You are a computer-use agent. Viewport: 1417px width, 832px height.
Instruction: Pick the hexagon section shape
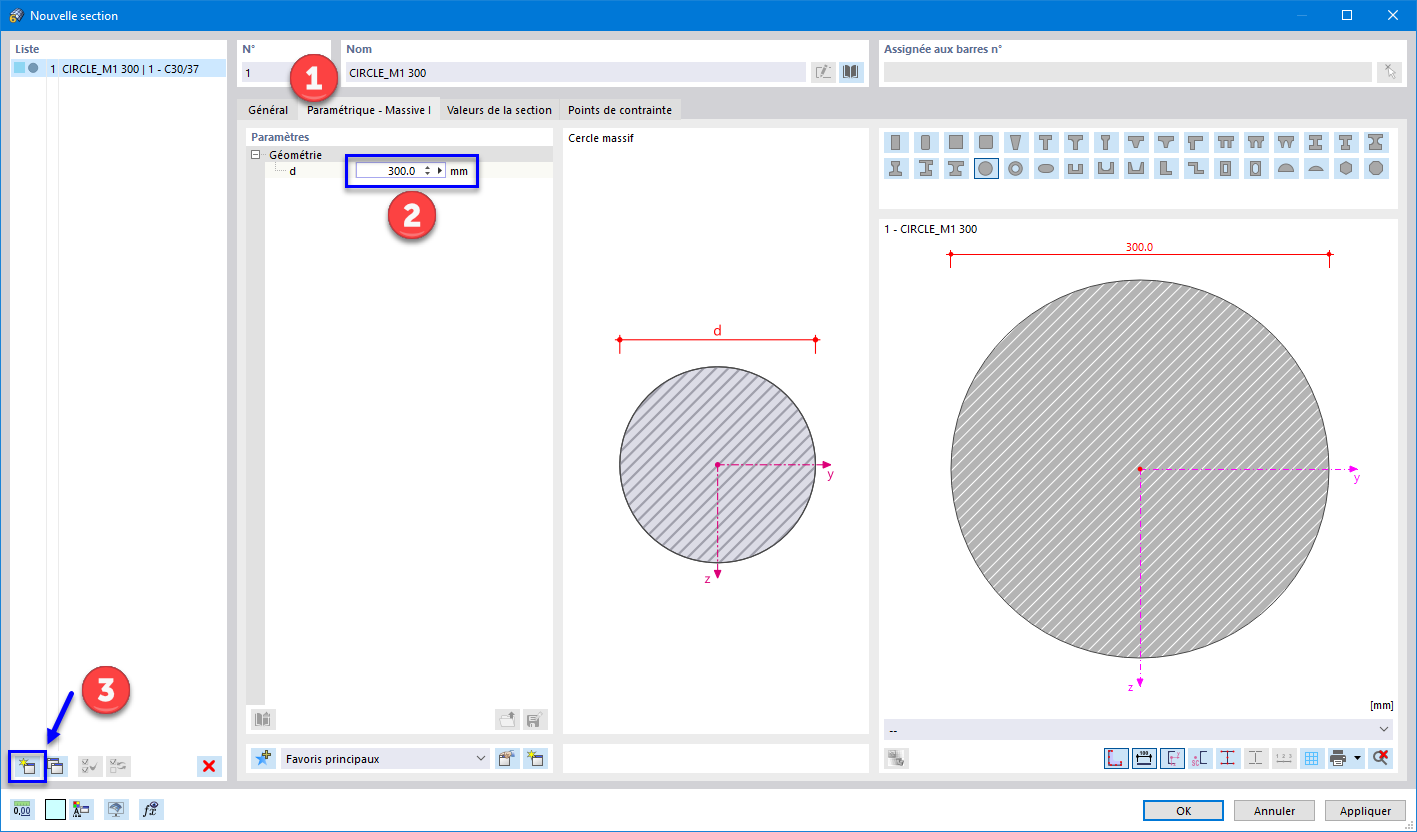point(1346,168)
